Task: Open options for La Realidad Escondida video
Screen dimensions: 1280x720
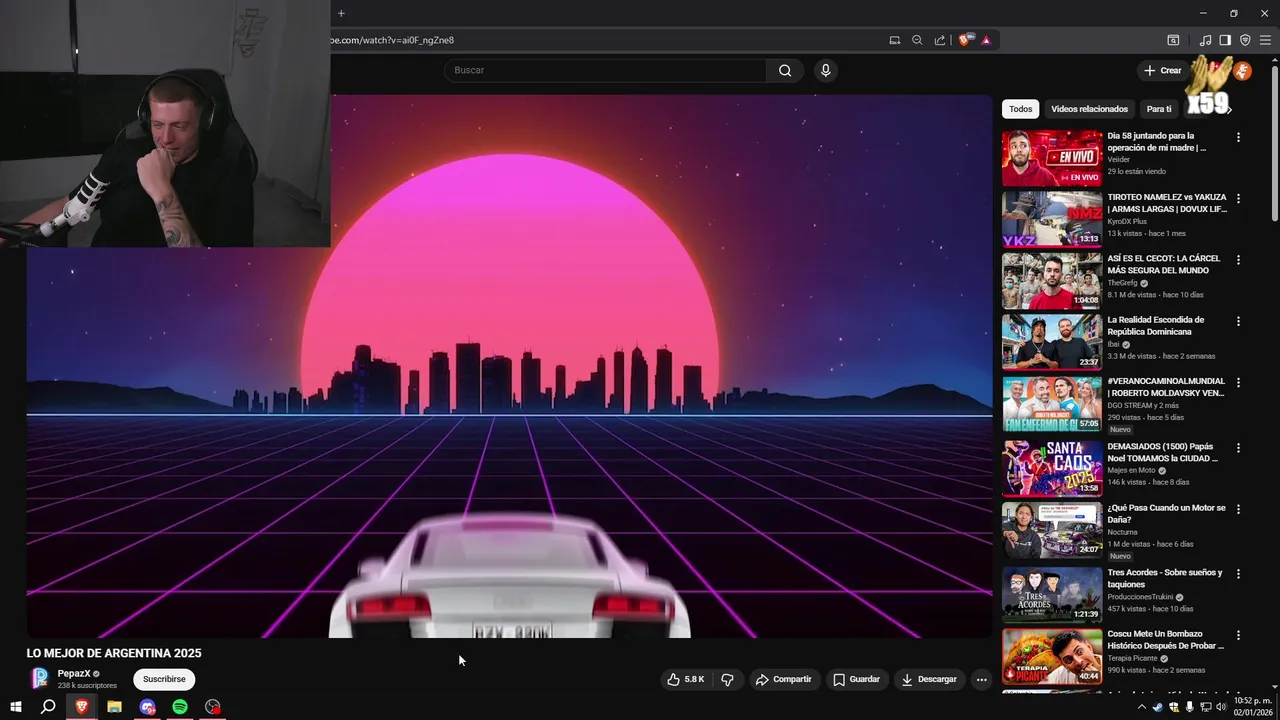Action: [1238, 321]
